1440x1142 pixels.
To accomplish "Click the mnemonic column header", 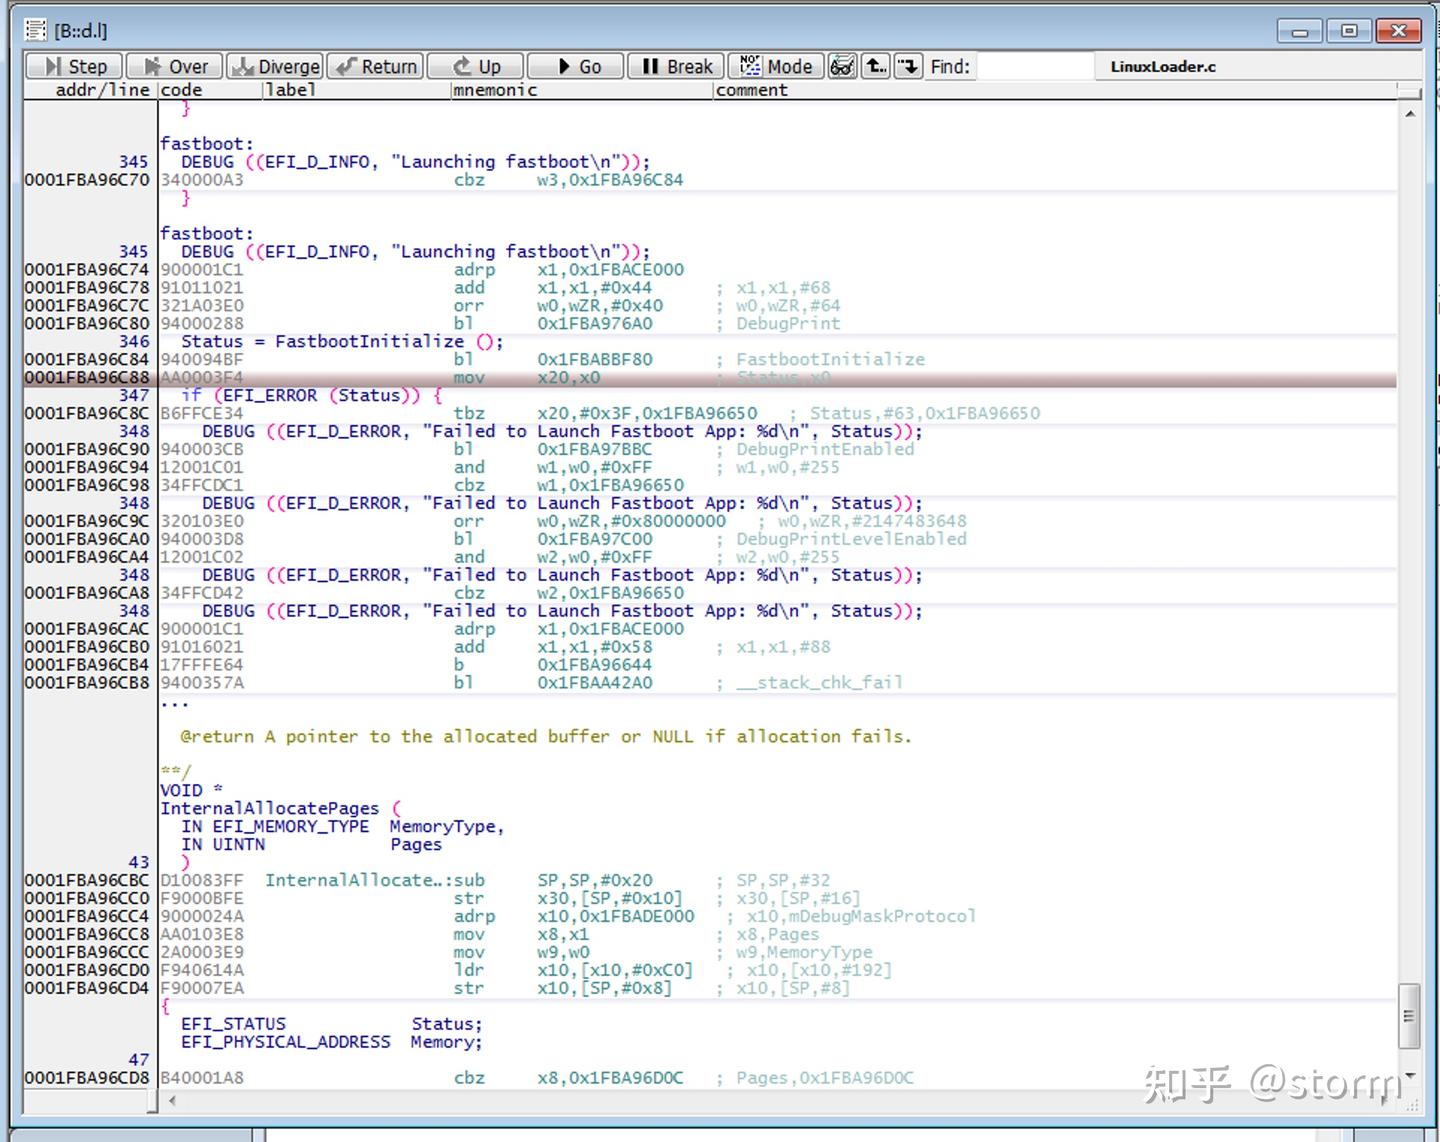I will click(495, 90).
